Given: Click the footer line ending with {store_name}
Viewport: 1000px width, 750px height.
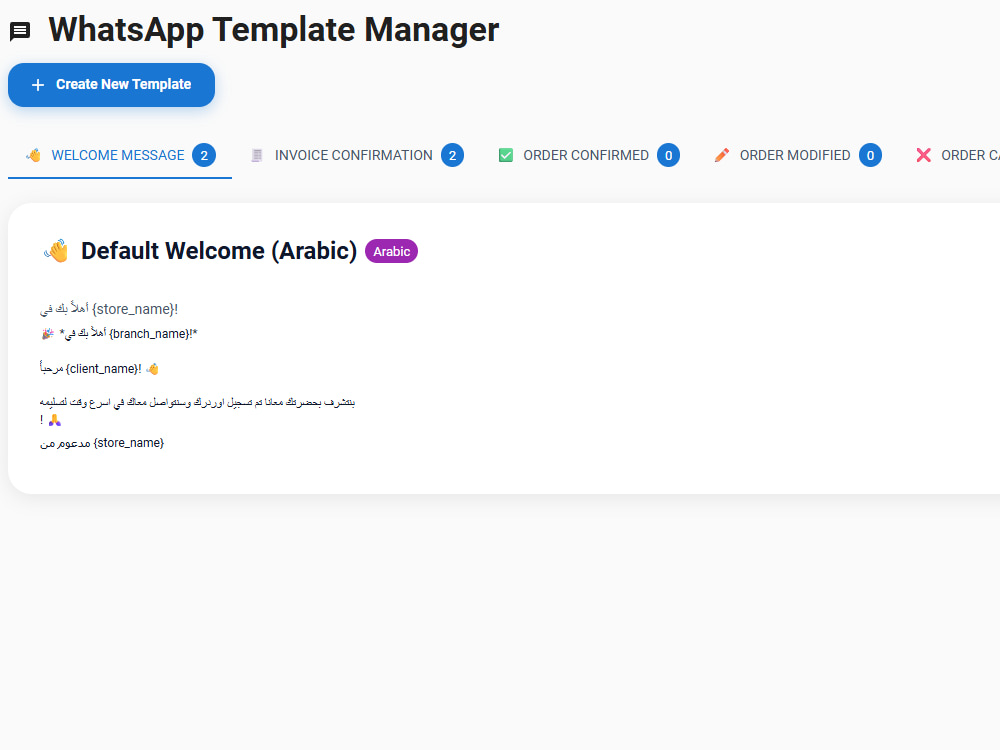Looking at the screenshot, I should pos(102,443).
